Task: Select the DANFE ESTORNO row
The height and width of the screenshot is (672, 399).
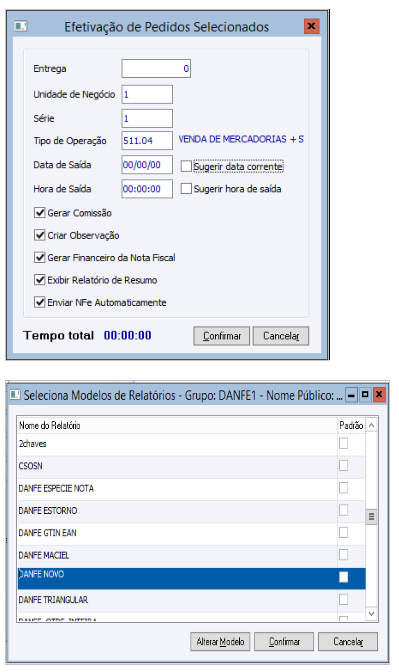Action: pos(192,511)
